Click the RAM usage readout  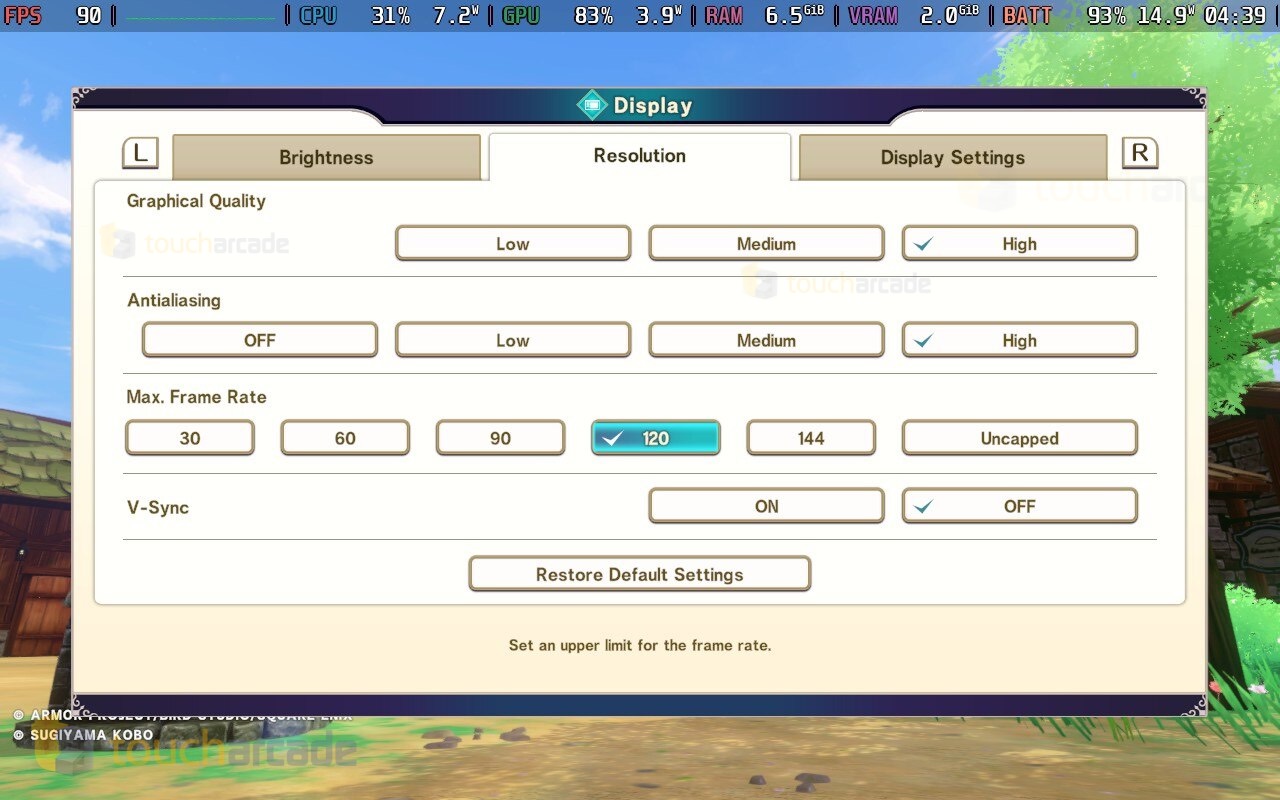point(765,15)
